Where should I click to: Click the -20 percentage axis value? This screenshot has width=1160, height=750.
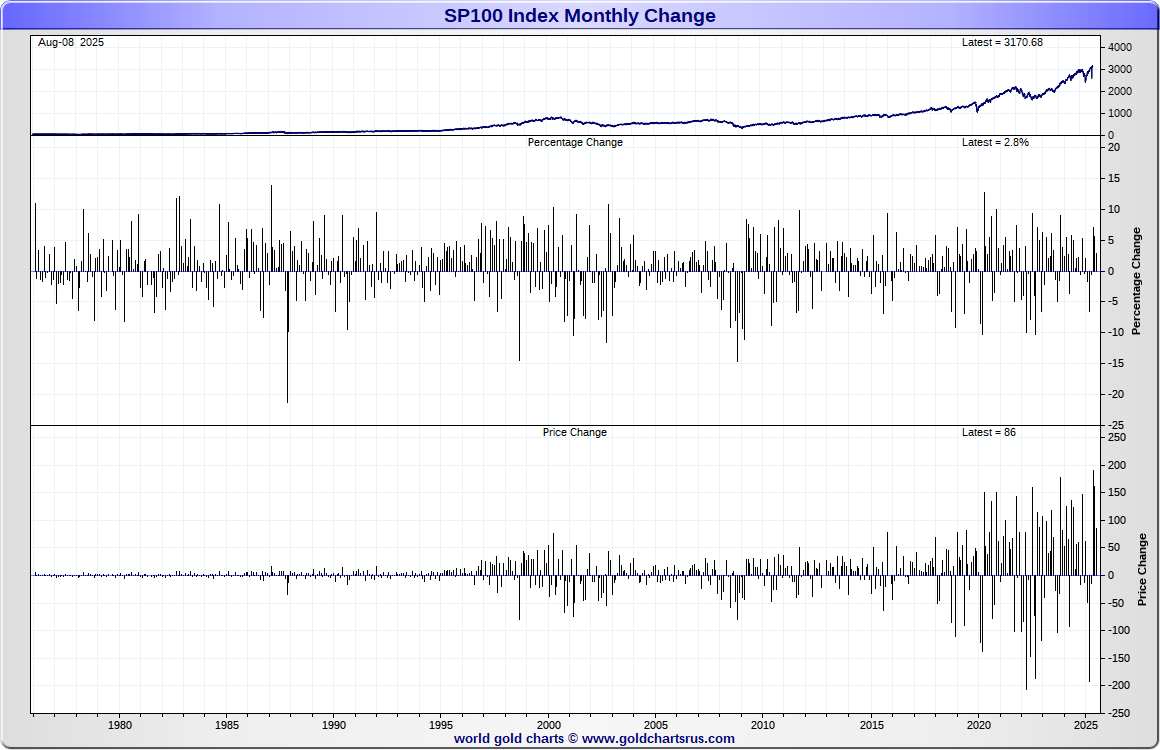(x=1116, y=395)
